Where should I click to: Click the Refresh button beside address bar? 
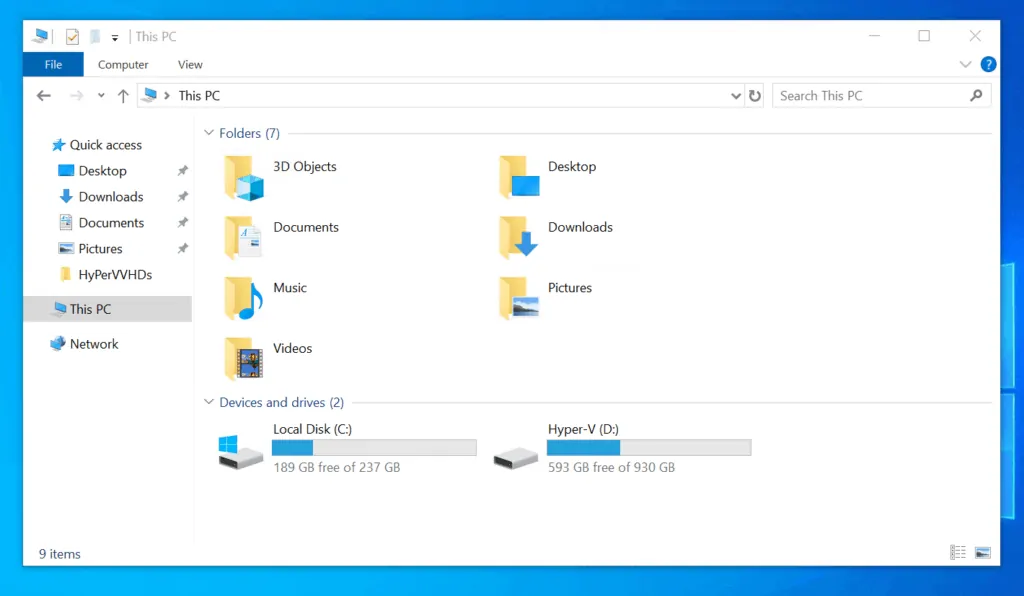click(x=755, y=96)
